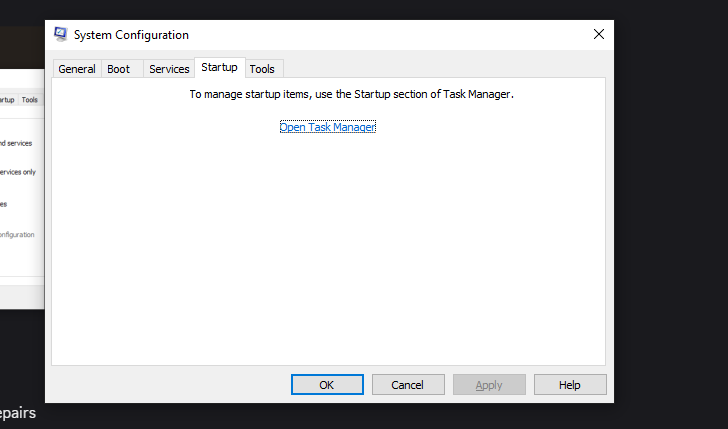This screenshot has height=429, width=728.
Task: Click the cut-off "nd services" label in the background
Action: click(16, 143)
